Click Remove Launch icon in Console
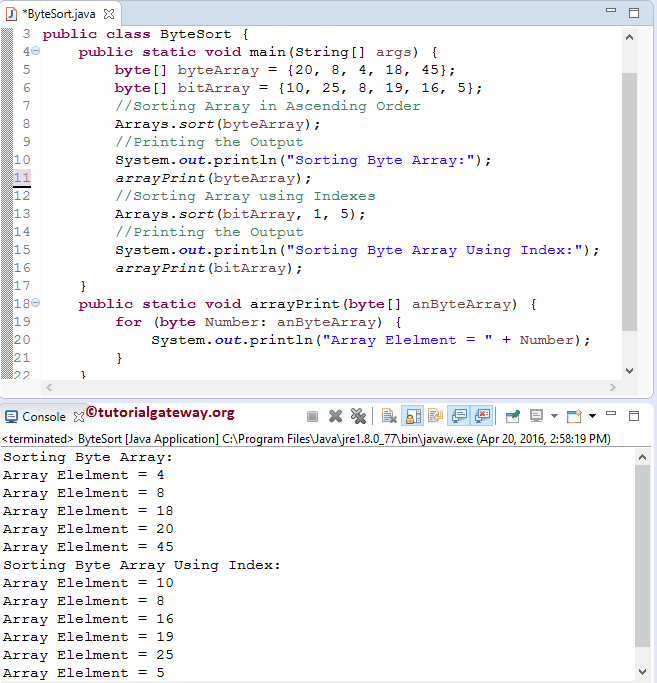The width and height of the screenshot is (657, 683). 335,416
